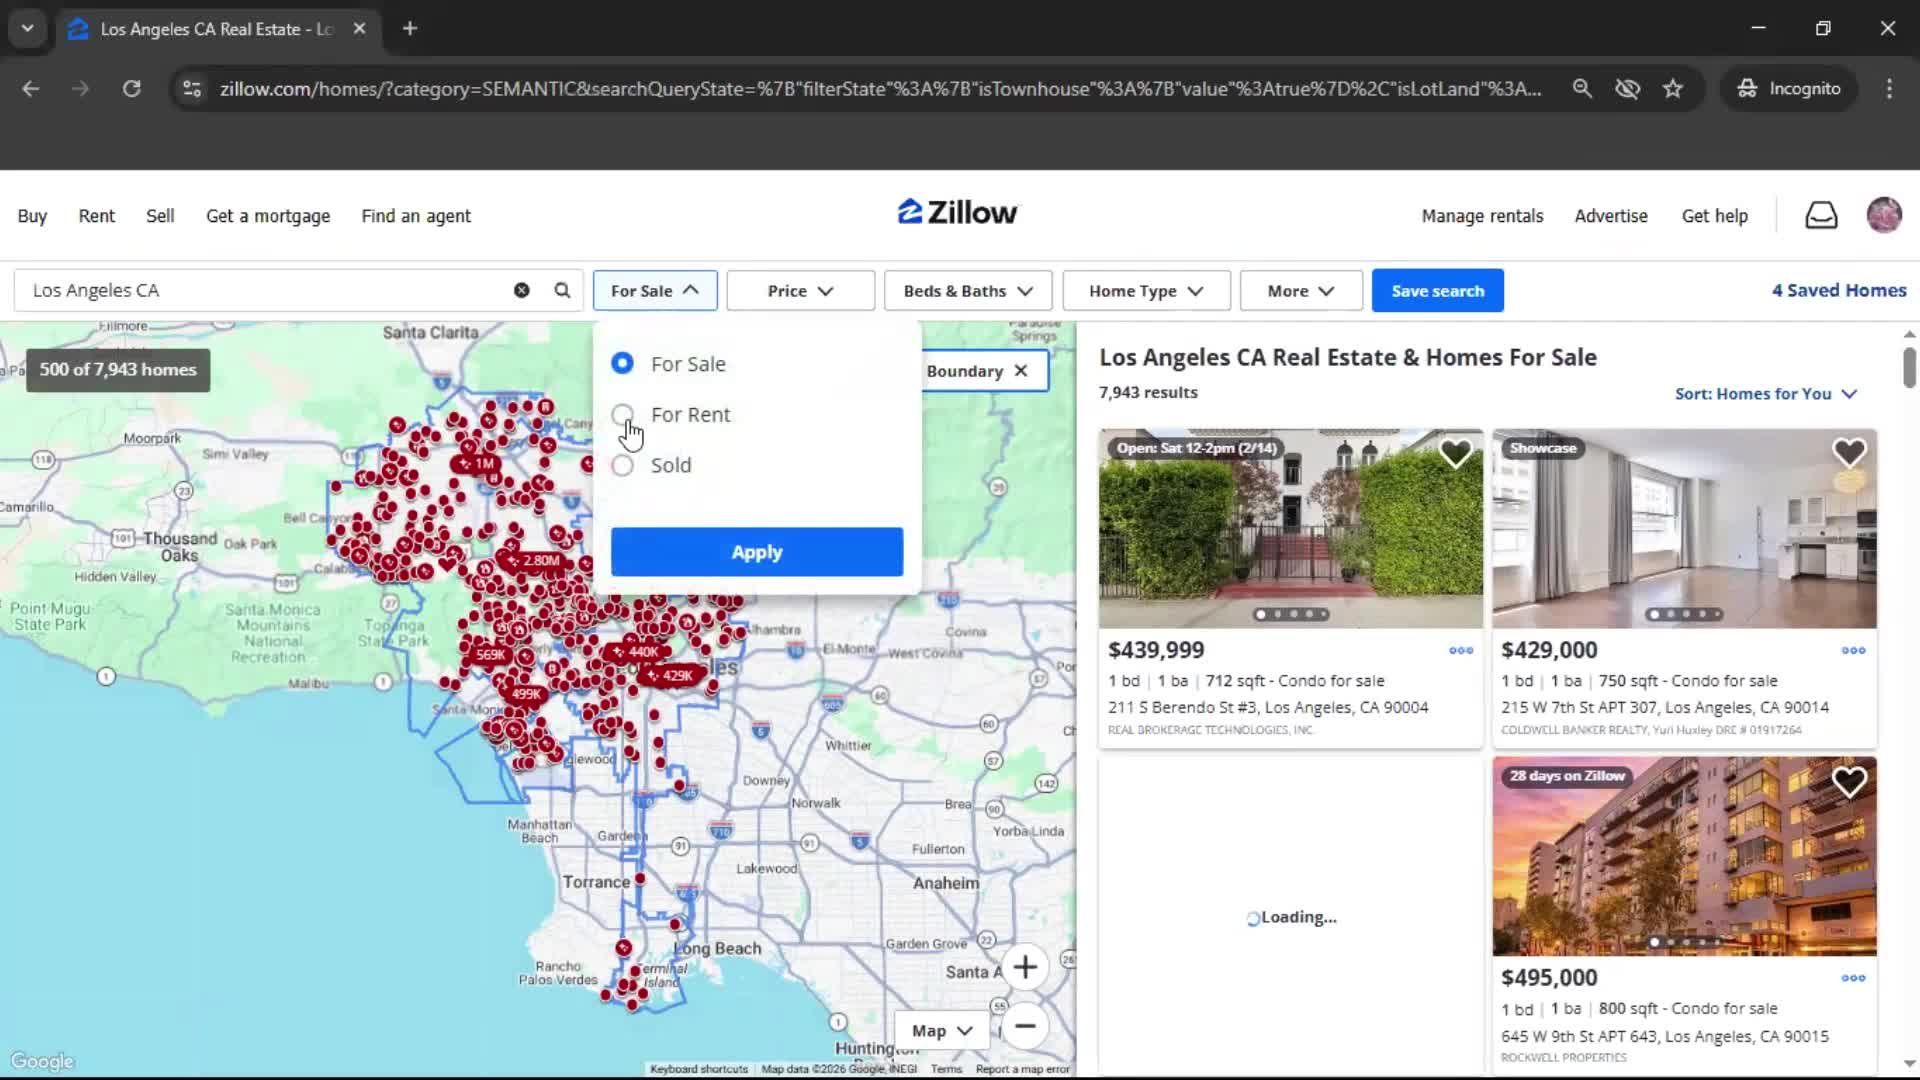Remove the map Boundary with its X

click(1019, 370)
